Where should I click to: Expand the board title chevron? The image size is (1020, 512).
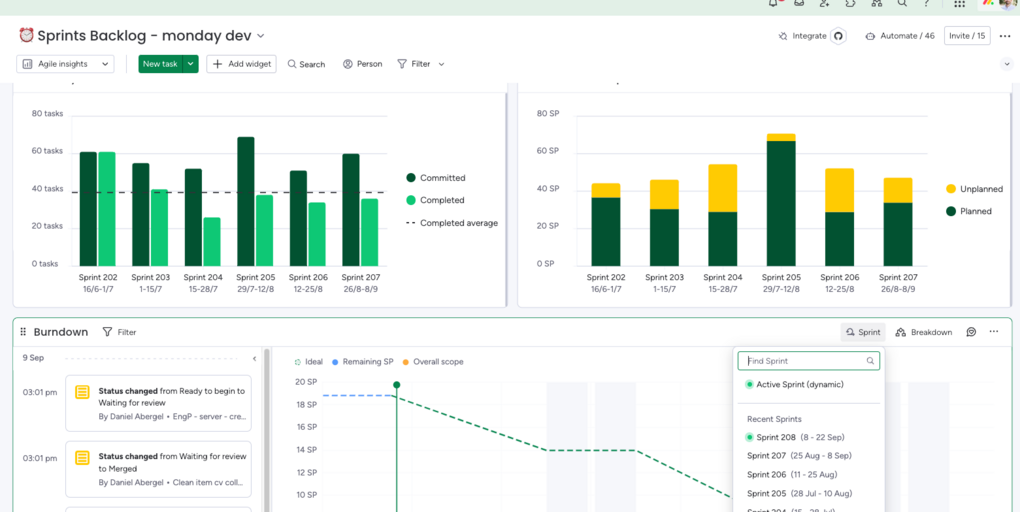(261, 36)
